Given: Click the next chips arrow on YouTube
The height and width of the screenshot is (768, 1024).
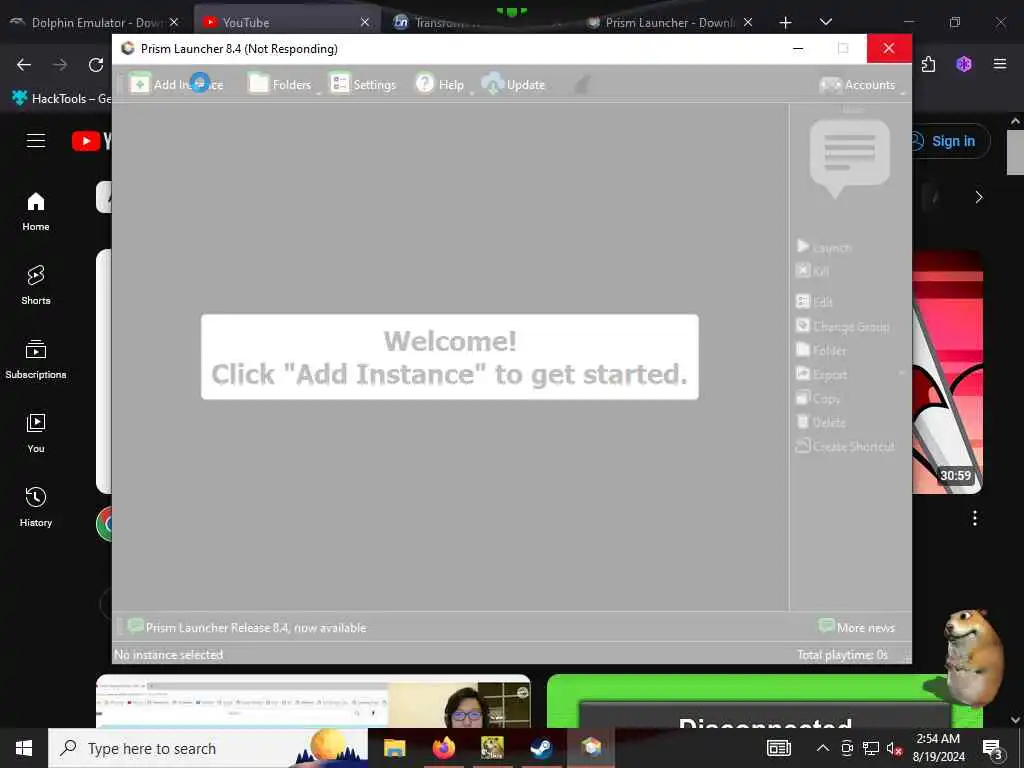Looking at the screenshot, I should tap(978, 197).
